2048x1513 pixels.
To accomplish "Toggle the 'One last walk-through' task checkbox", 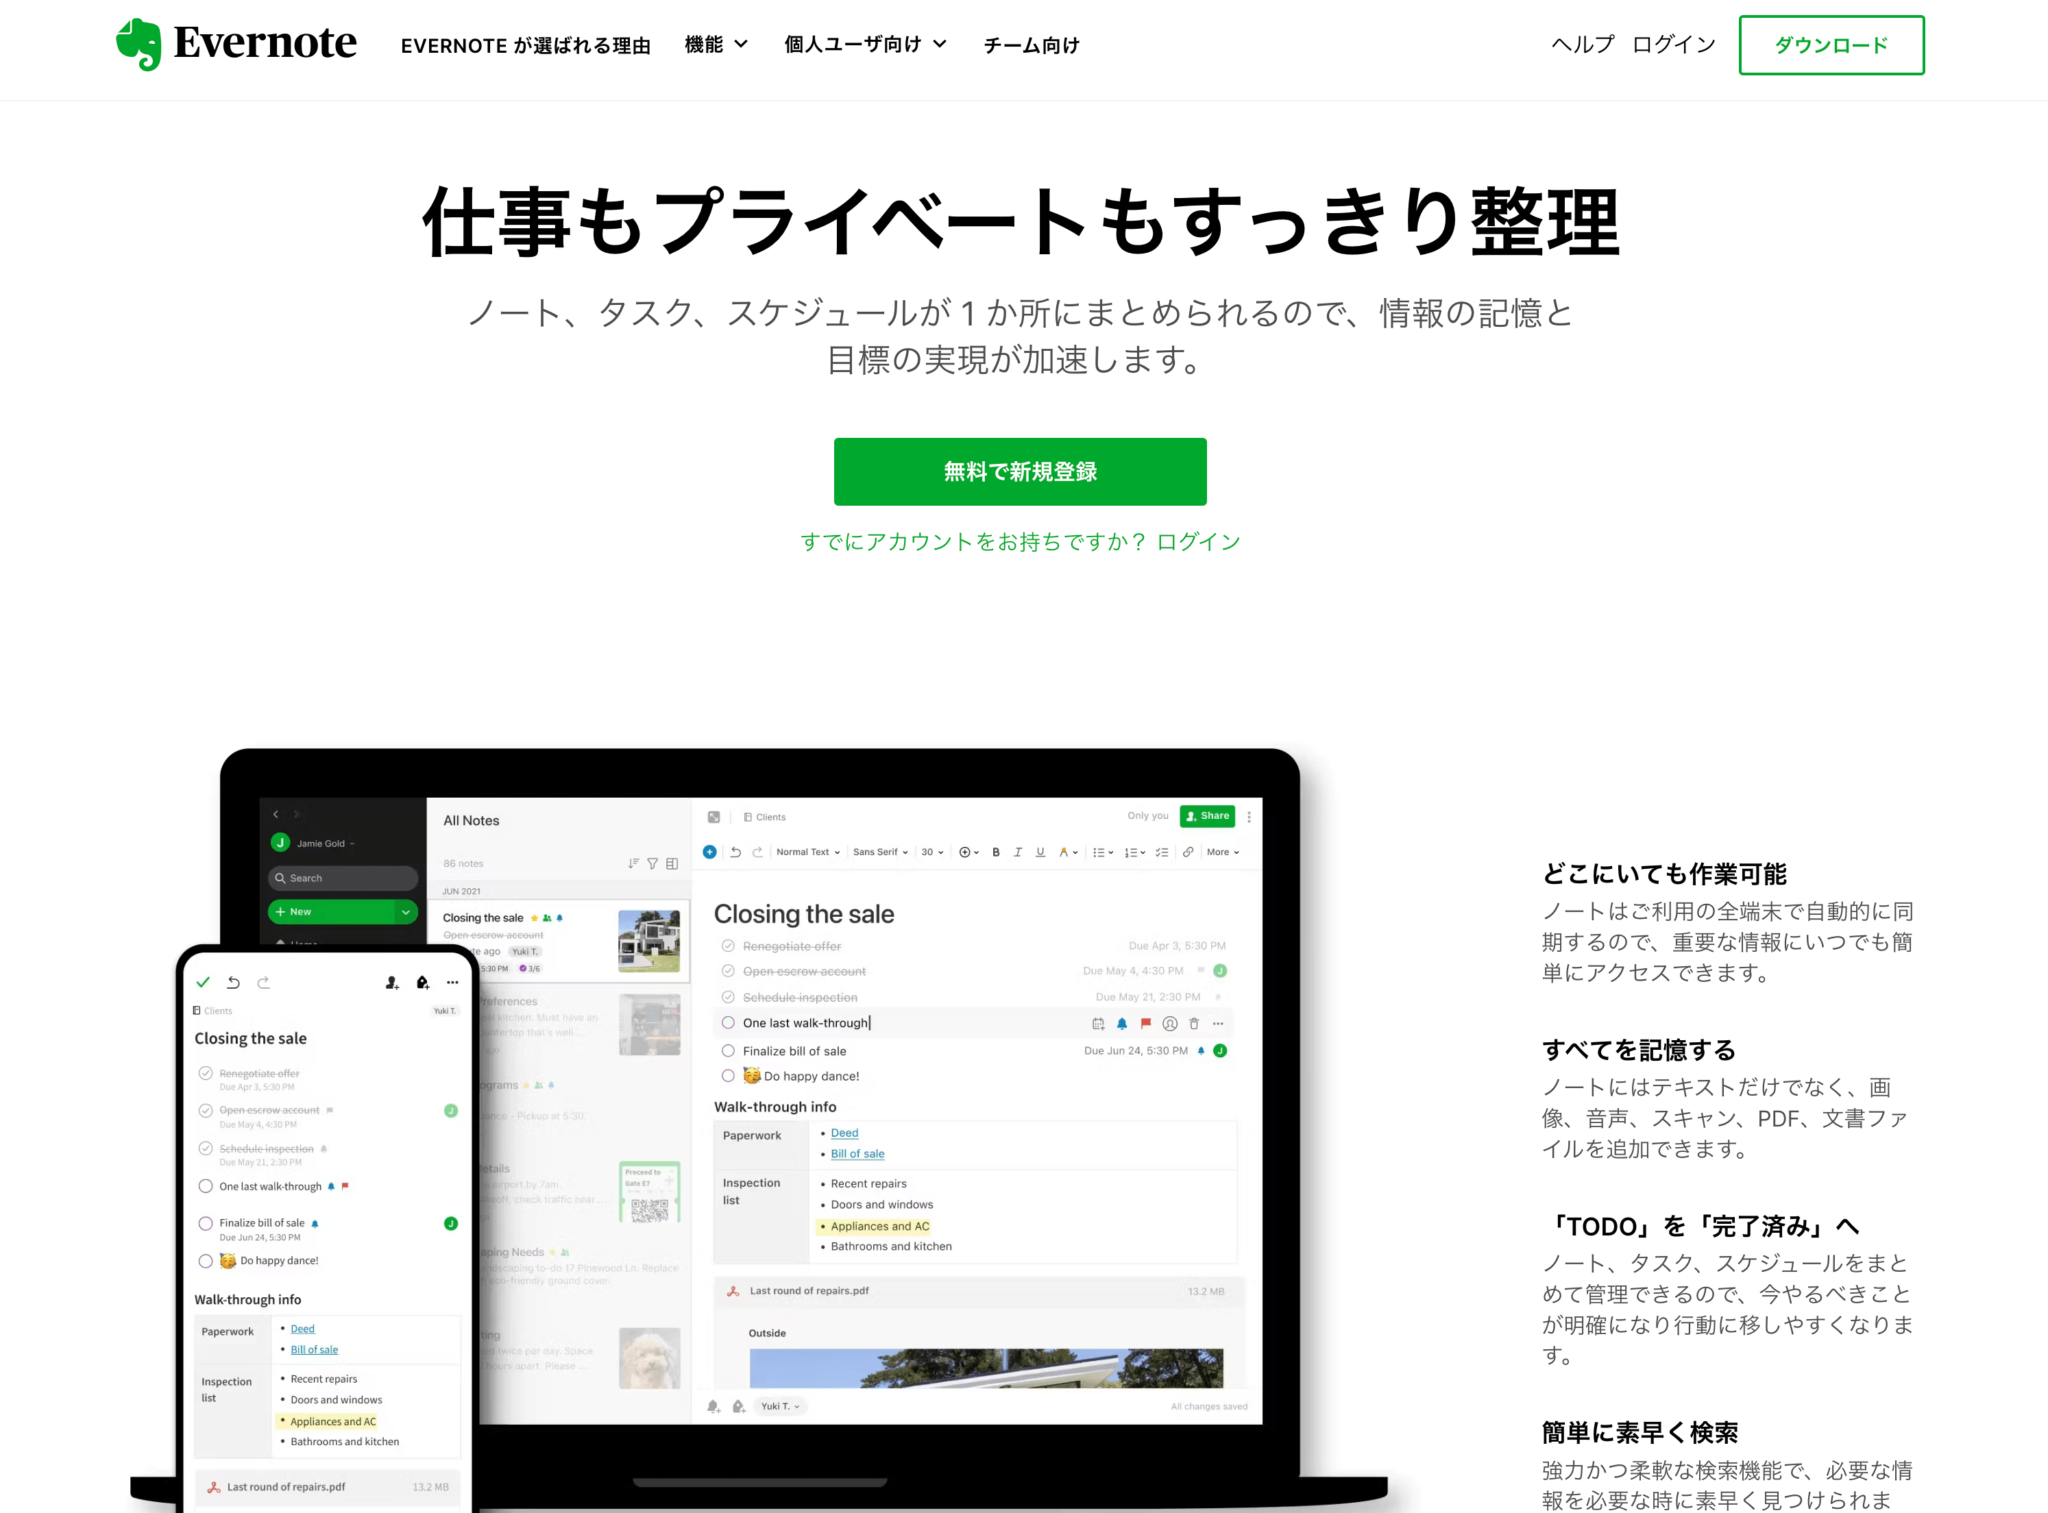I will (728, 1023).
